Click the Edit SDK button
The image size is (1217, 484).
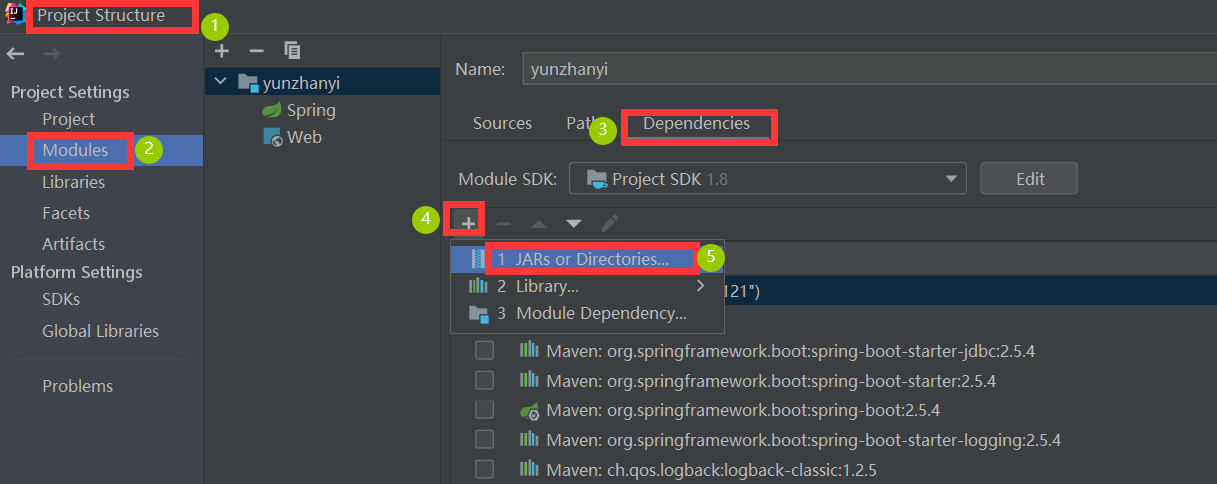1029,179
